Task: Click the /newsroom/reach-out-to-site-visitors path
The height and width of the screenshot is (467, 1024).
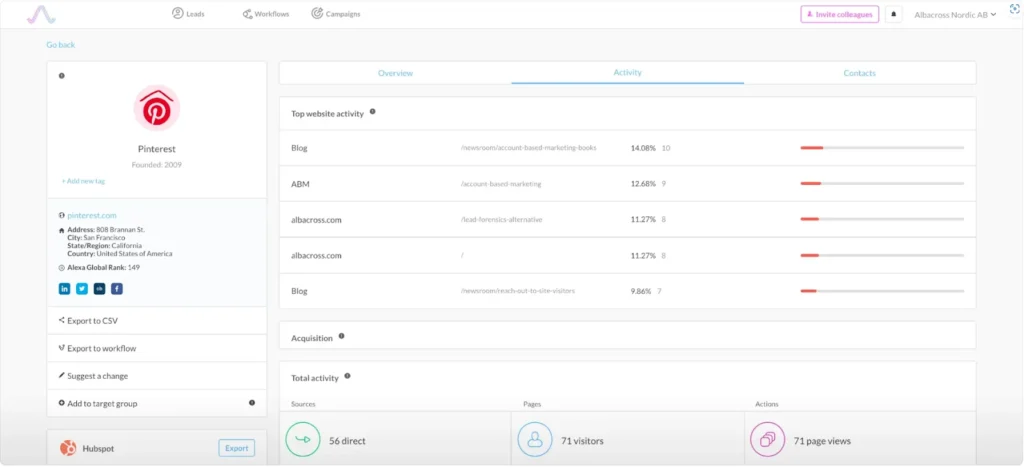Action: tap(518, 291)
